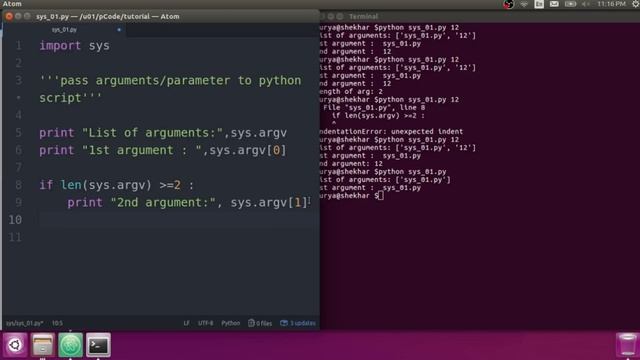Screen dimensions: 640x360
Task: Click the keyboard input language indicator
Action: (539, 4)
